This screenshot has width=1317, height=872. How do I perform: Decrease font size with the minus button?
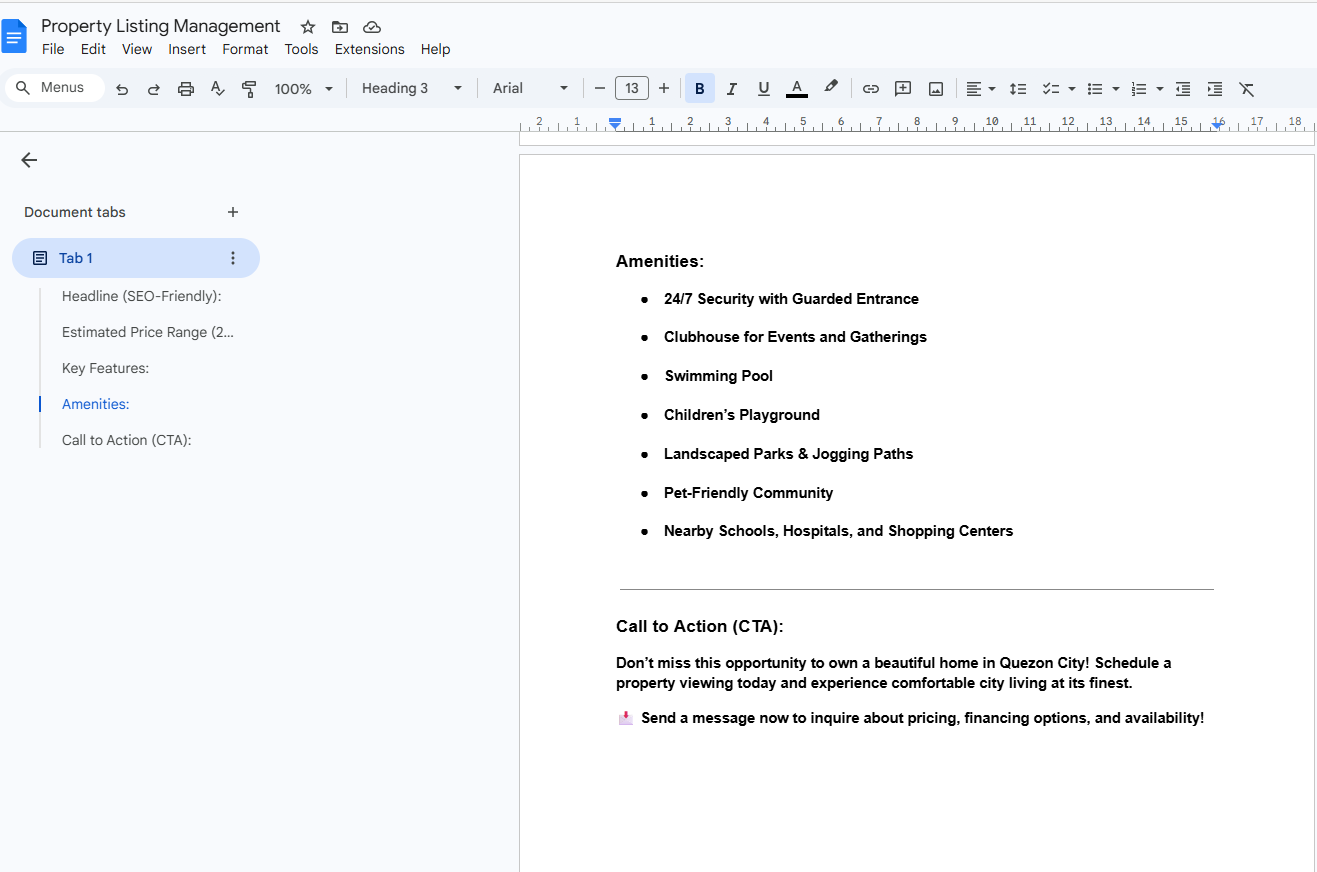[600, 89]
